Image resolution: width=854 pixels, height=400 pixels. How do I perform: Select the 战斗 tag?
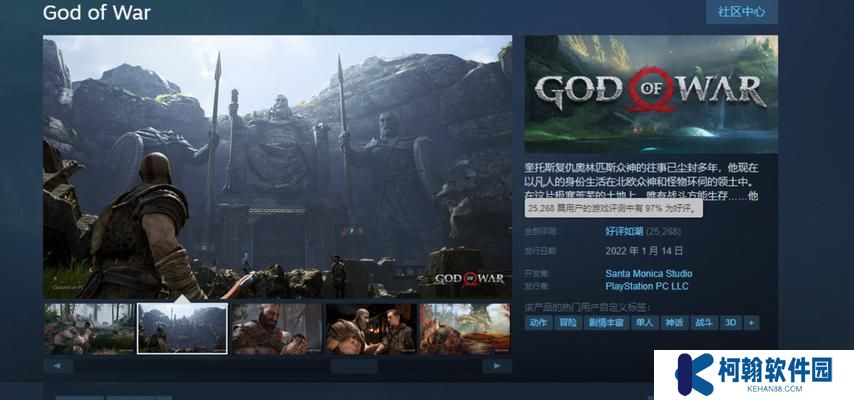tap(704, 323)
